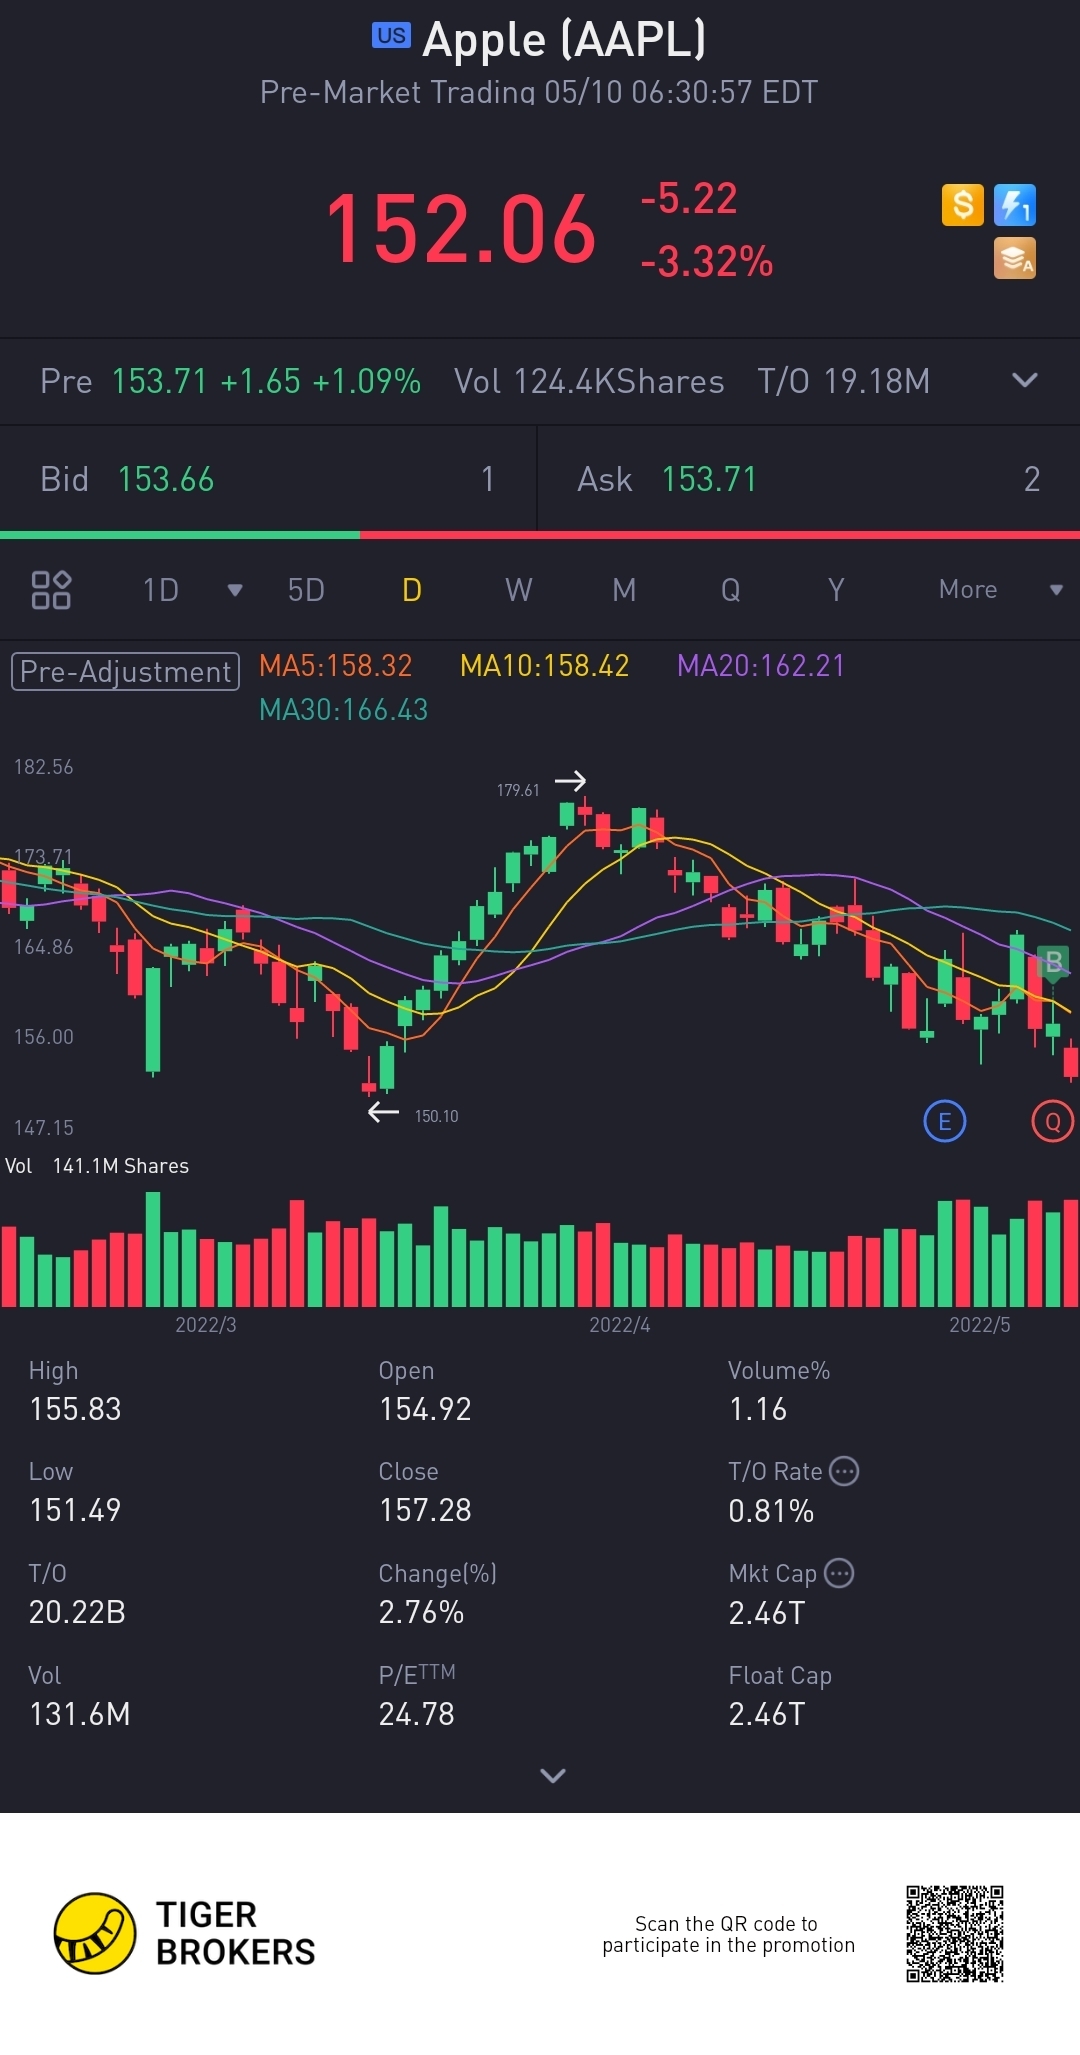The height and width of the screenshot is (2055, 1080).
Task: Tap the T/O 19.18M value
Action: pyautogui.click(x=844, y=381)
